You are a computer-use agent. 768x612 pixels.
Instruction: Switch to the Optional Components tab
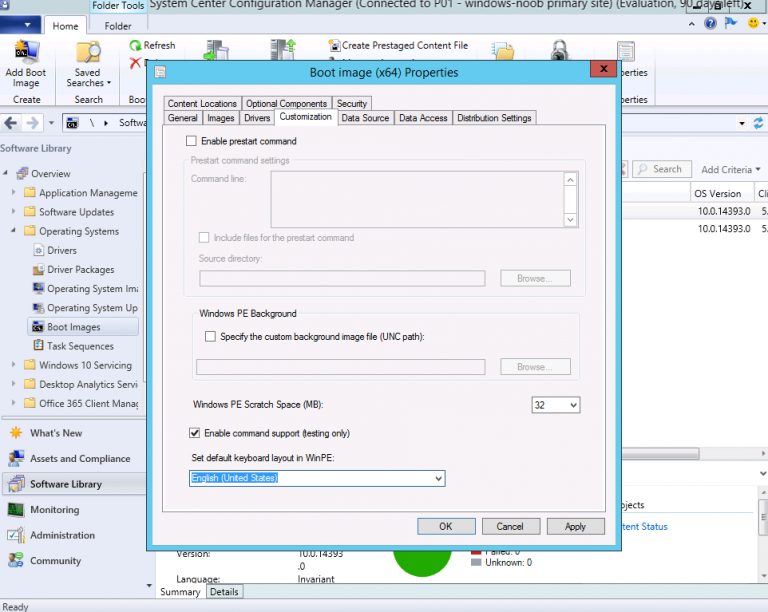point(286,104)
